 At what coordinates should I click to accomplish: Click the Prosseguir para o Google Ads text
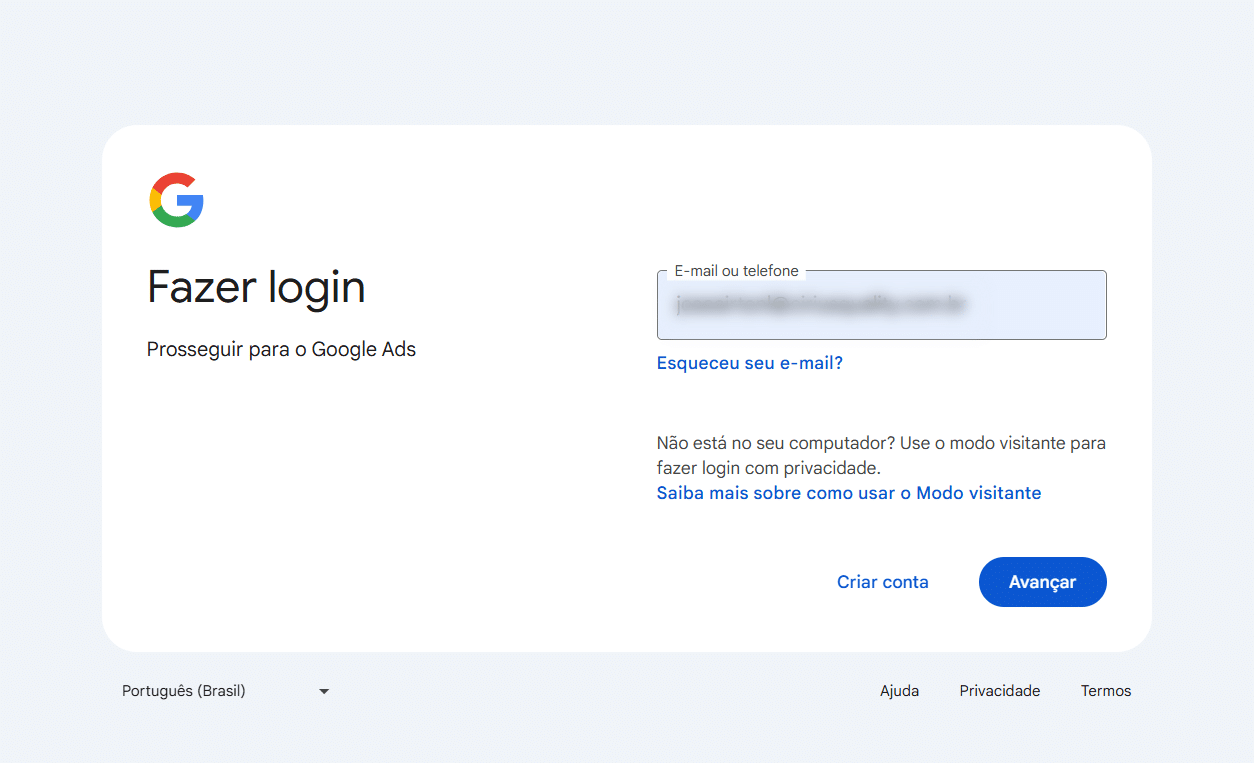281,350
